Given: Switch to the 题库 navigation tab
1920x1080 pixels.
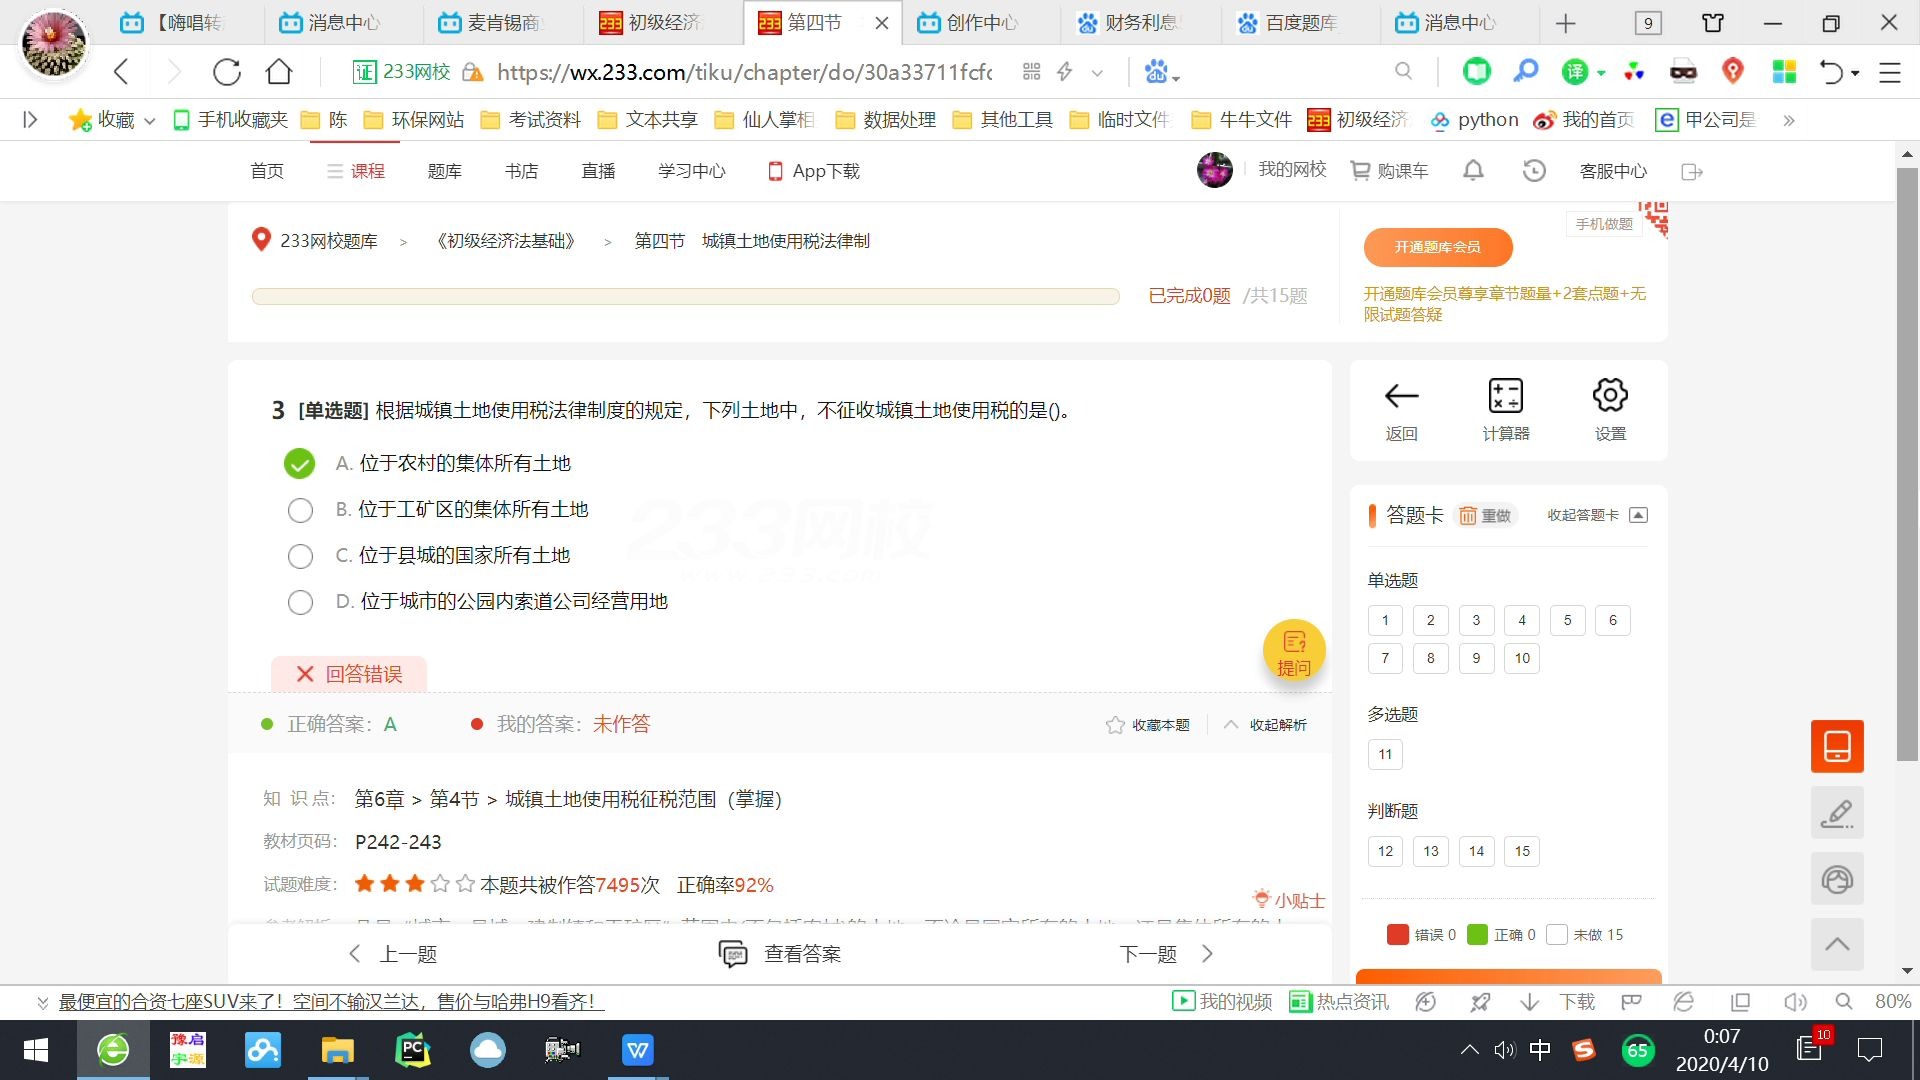Looking at the screenshot, I should (x=444, y=170).
